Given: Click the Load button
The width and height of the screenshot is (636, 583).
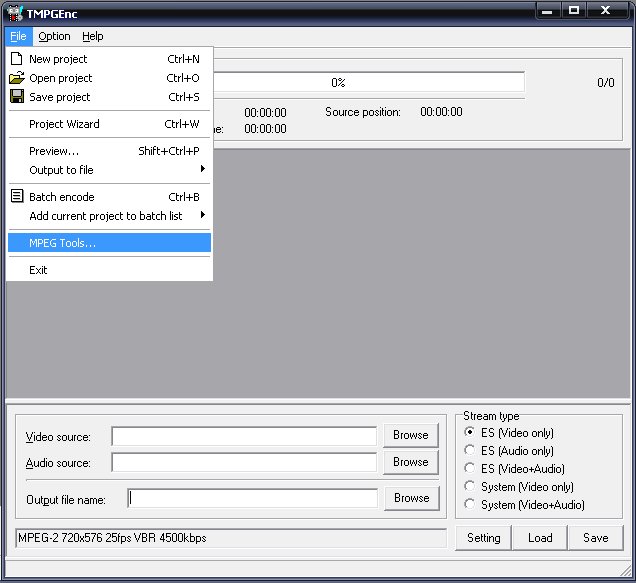Looking at the screenshot, I should pyautogui.click(x=540, y=538).
